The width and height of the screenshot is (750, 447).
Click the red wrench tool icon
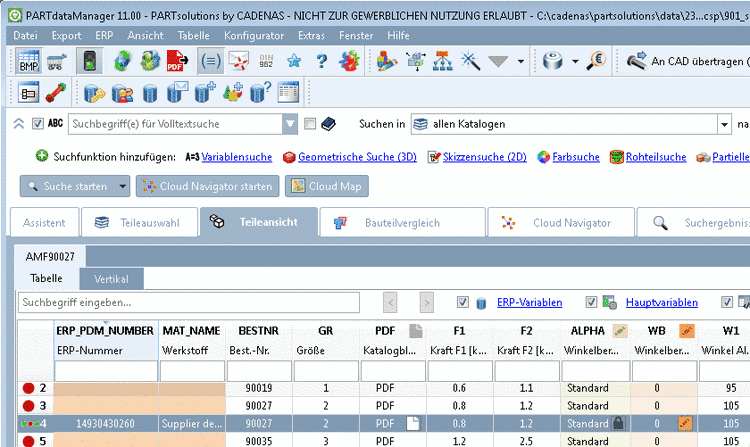(x=56, y=92)
